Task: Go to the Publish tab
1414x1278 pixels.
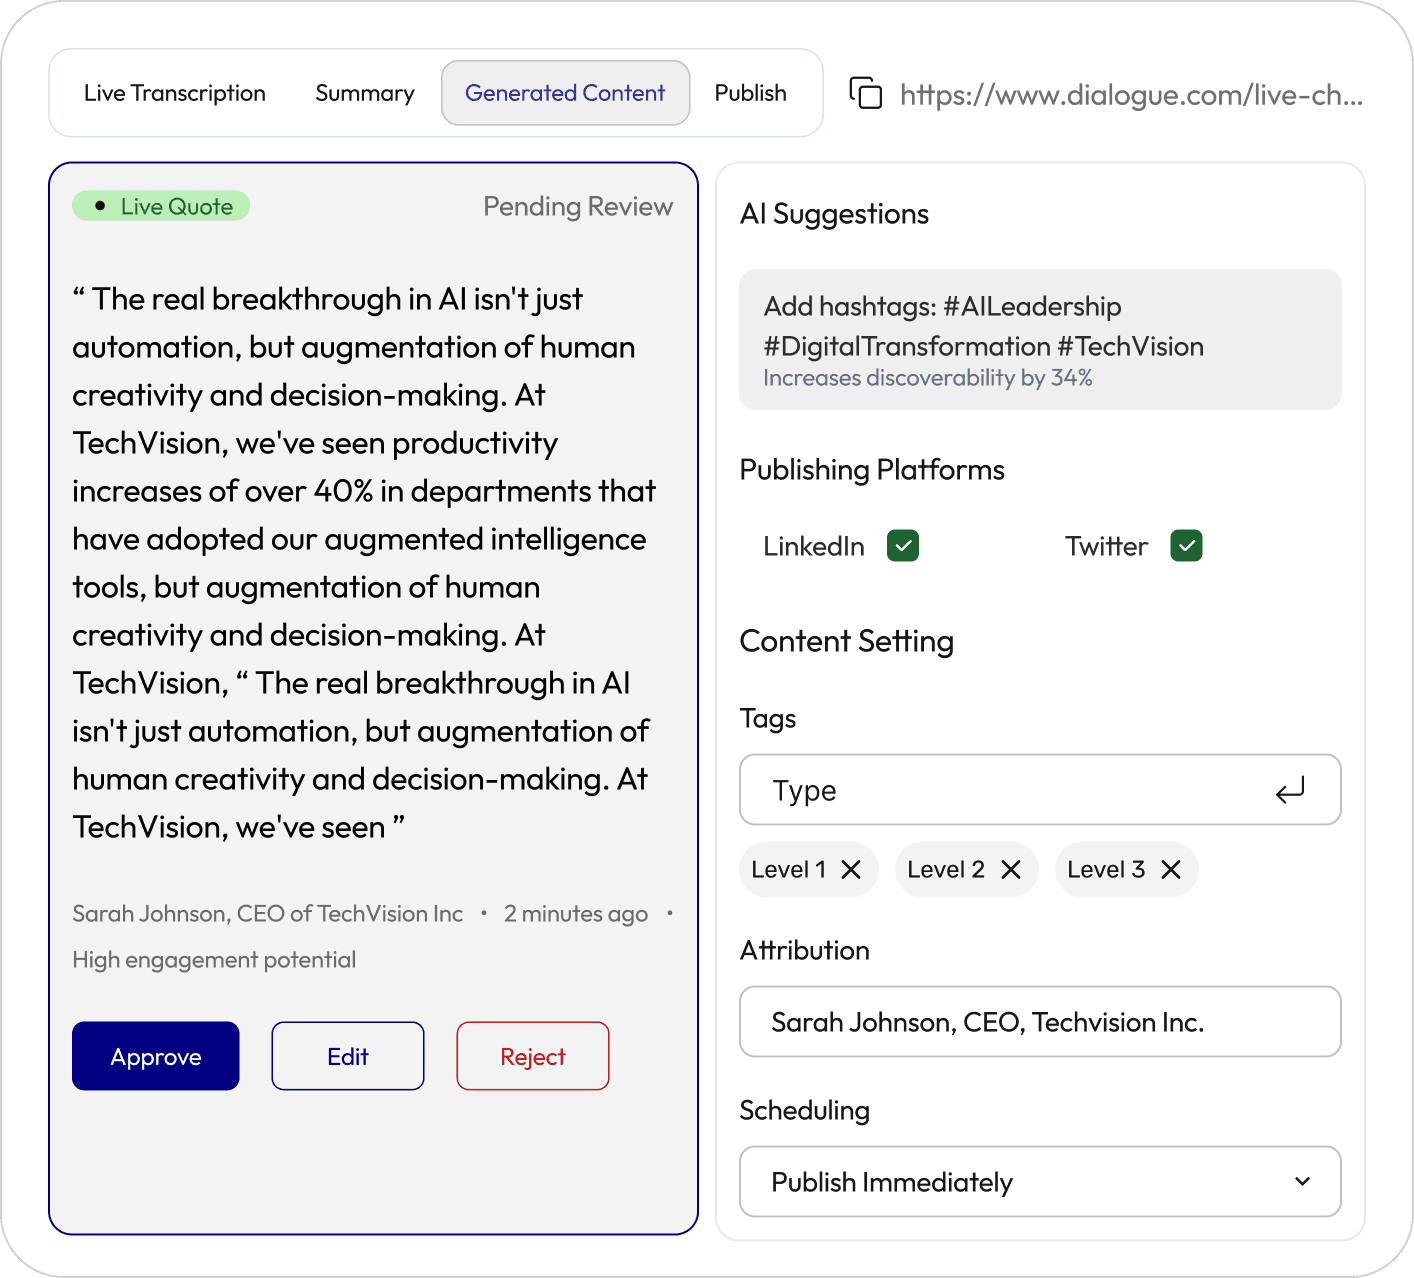Action: [751, 93]
